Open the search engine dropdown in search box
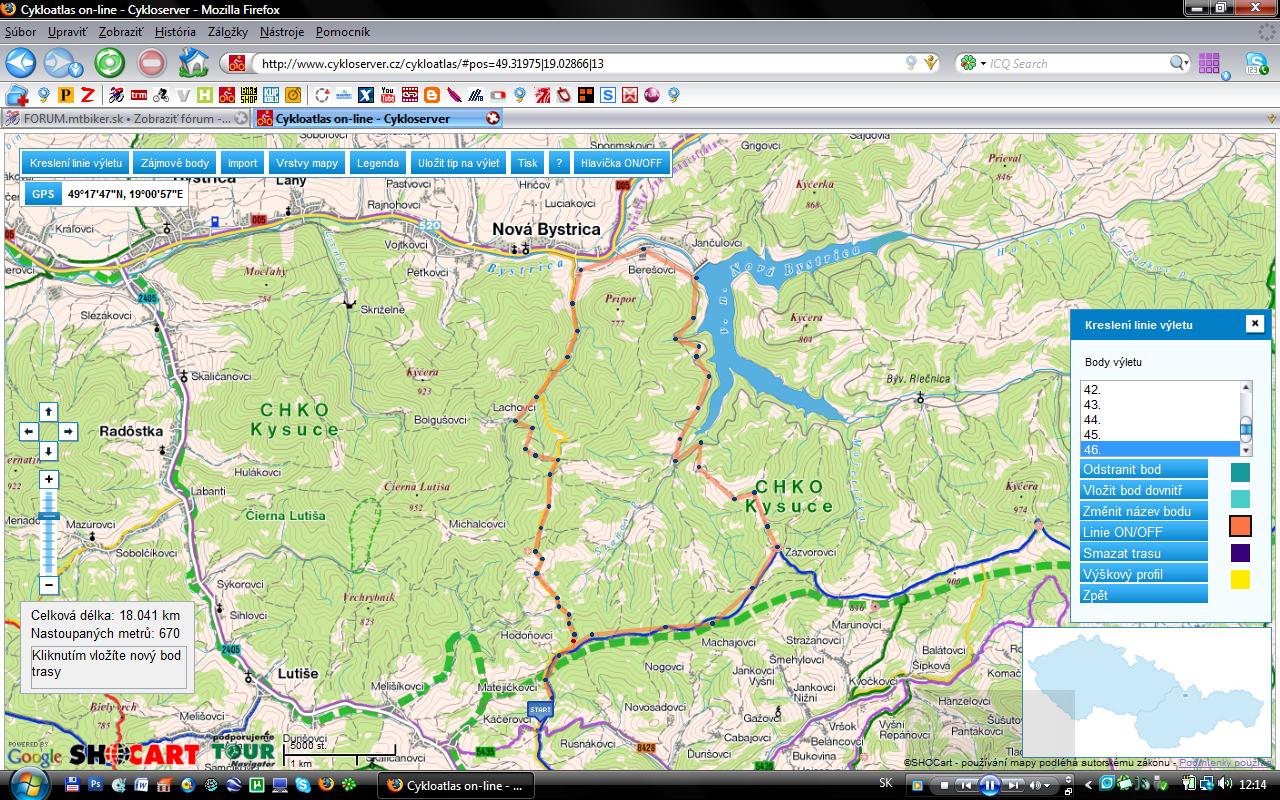1280x800 pixels. click(x=972, y=64)
